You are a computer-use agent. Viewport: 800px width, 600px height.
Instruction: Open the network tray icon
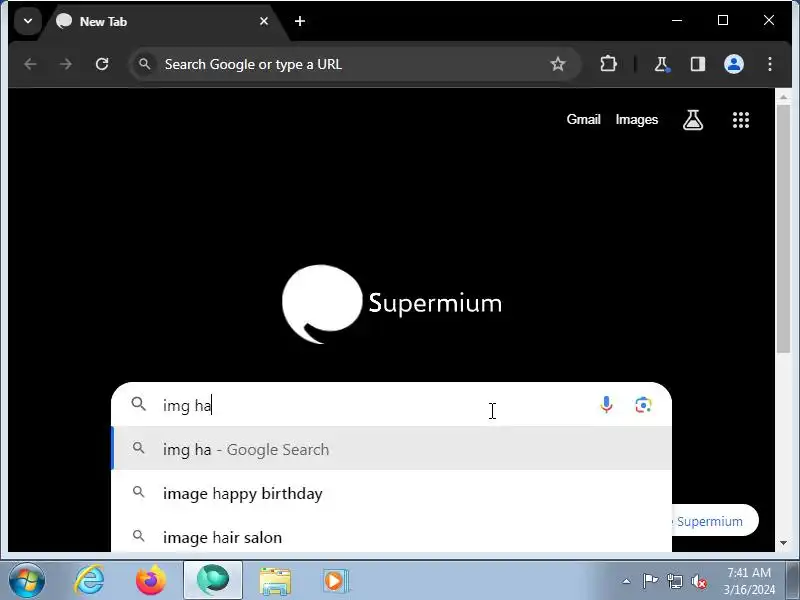pos(674,581)
